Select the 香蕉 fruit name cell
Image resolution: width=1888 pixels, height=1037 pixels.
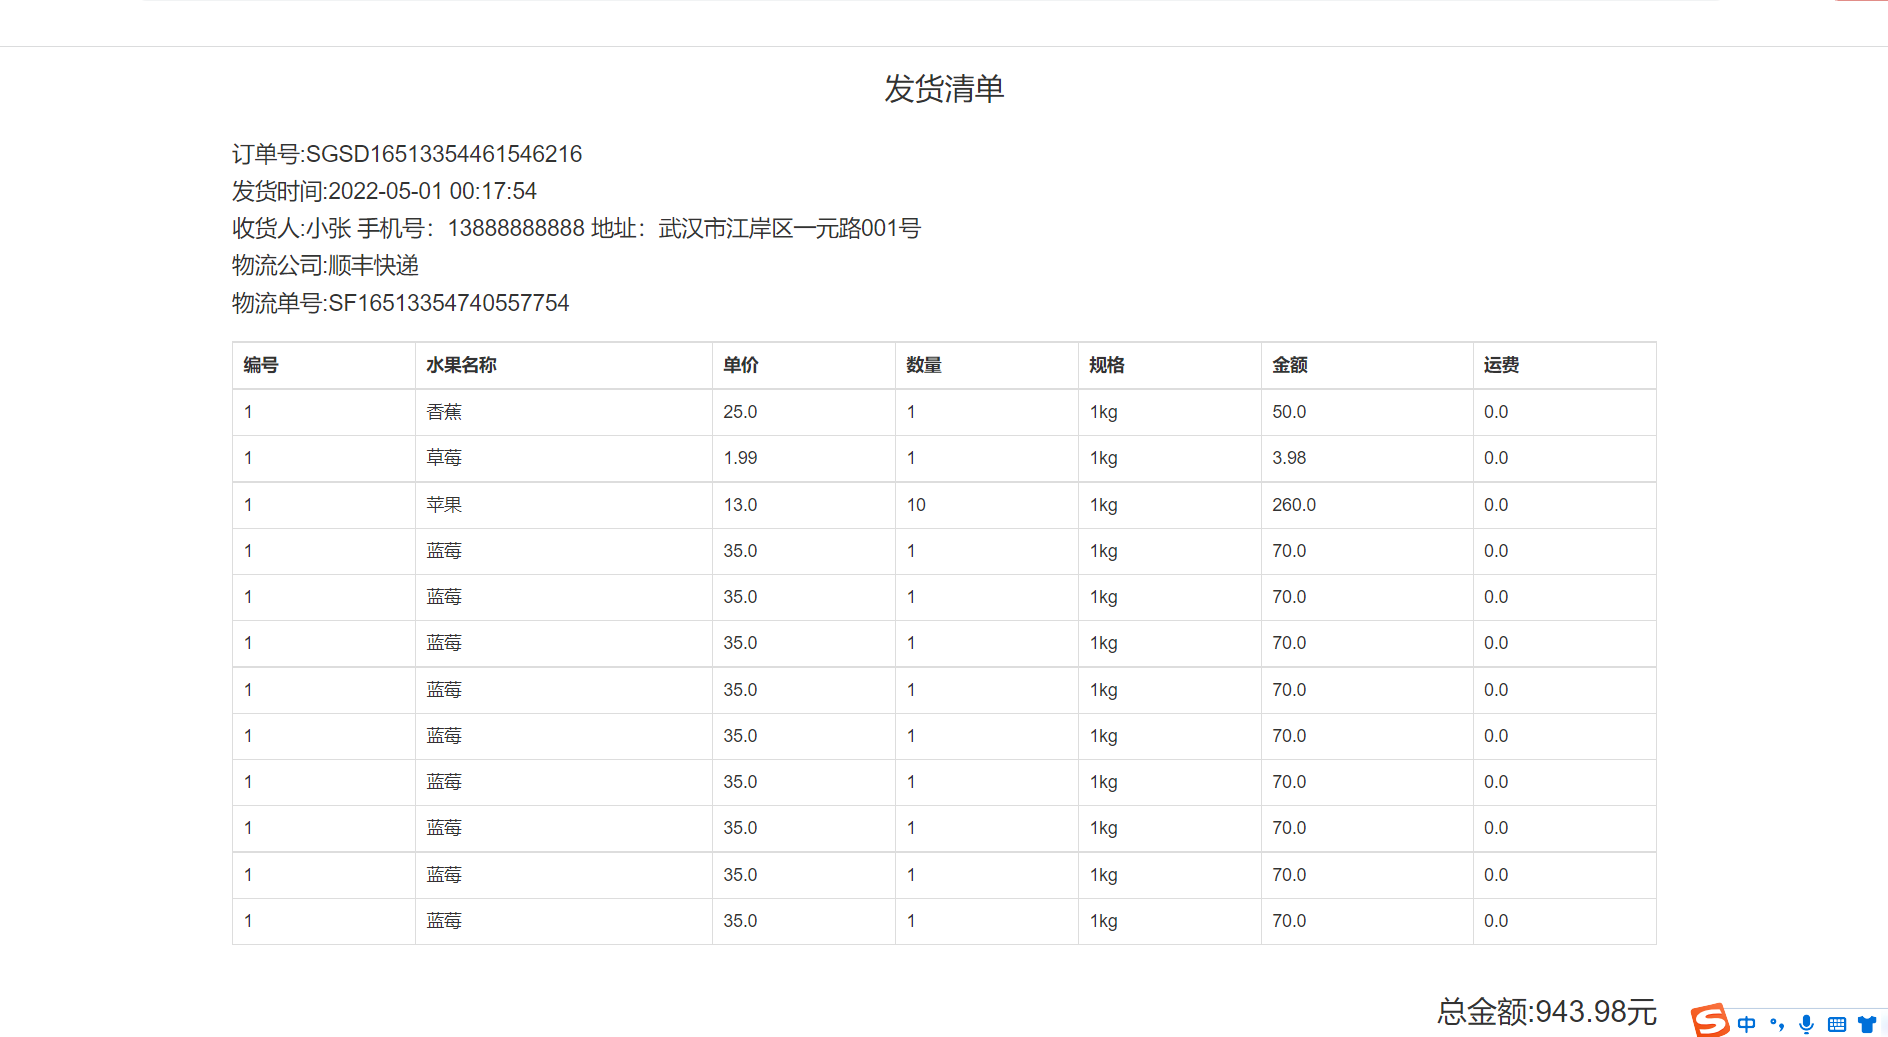[564, 412]
